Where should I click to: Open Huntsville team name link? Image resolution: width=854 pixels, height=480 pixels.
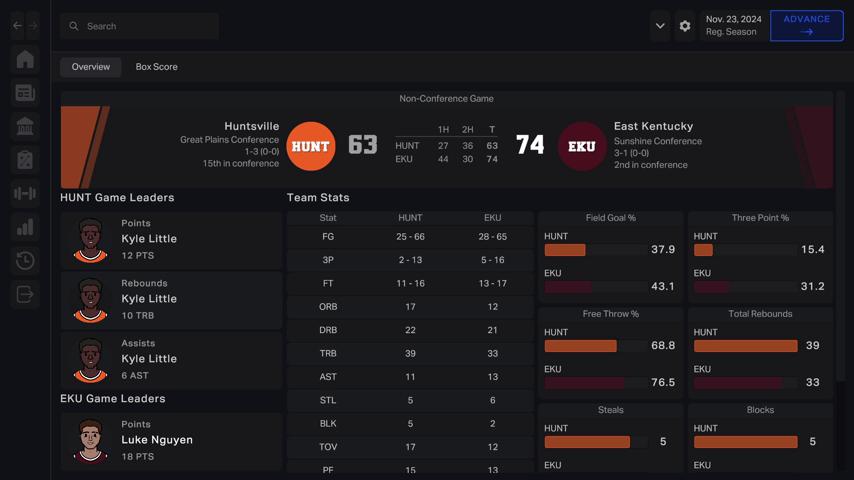(x=252, y=126)
